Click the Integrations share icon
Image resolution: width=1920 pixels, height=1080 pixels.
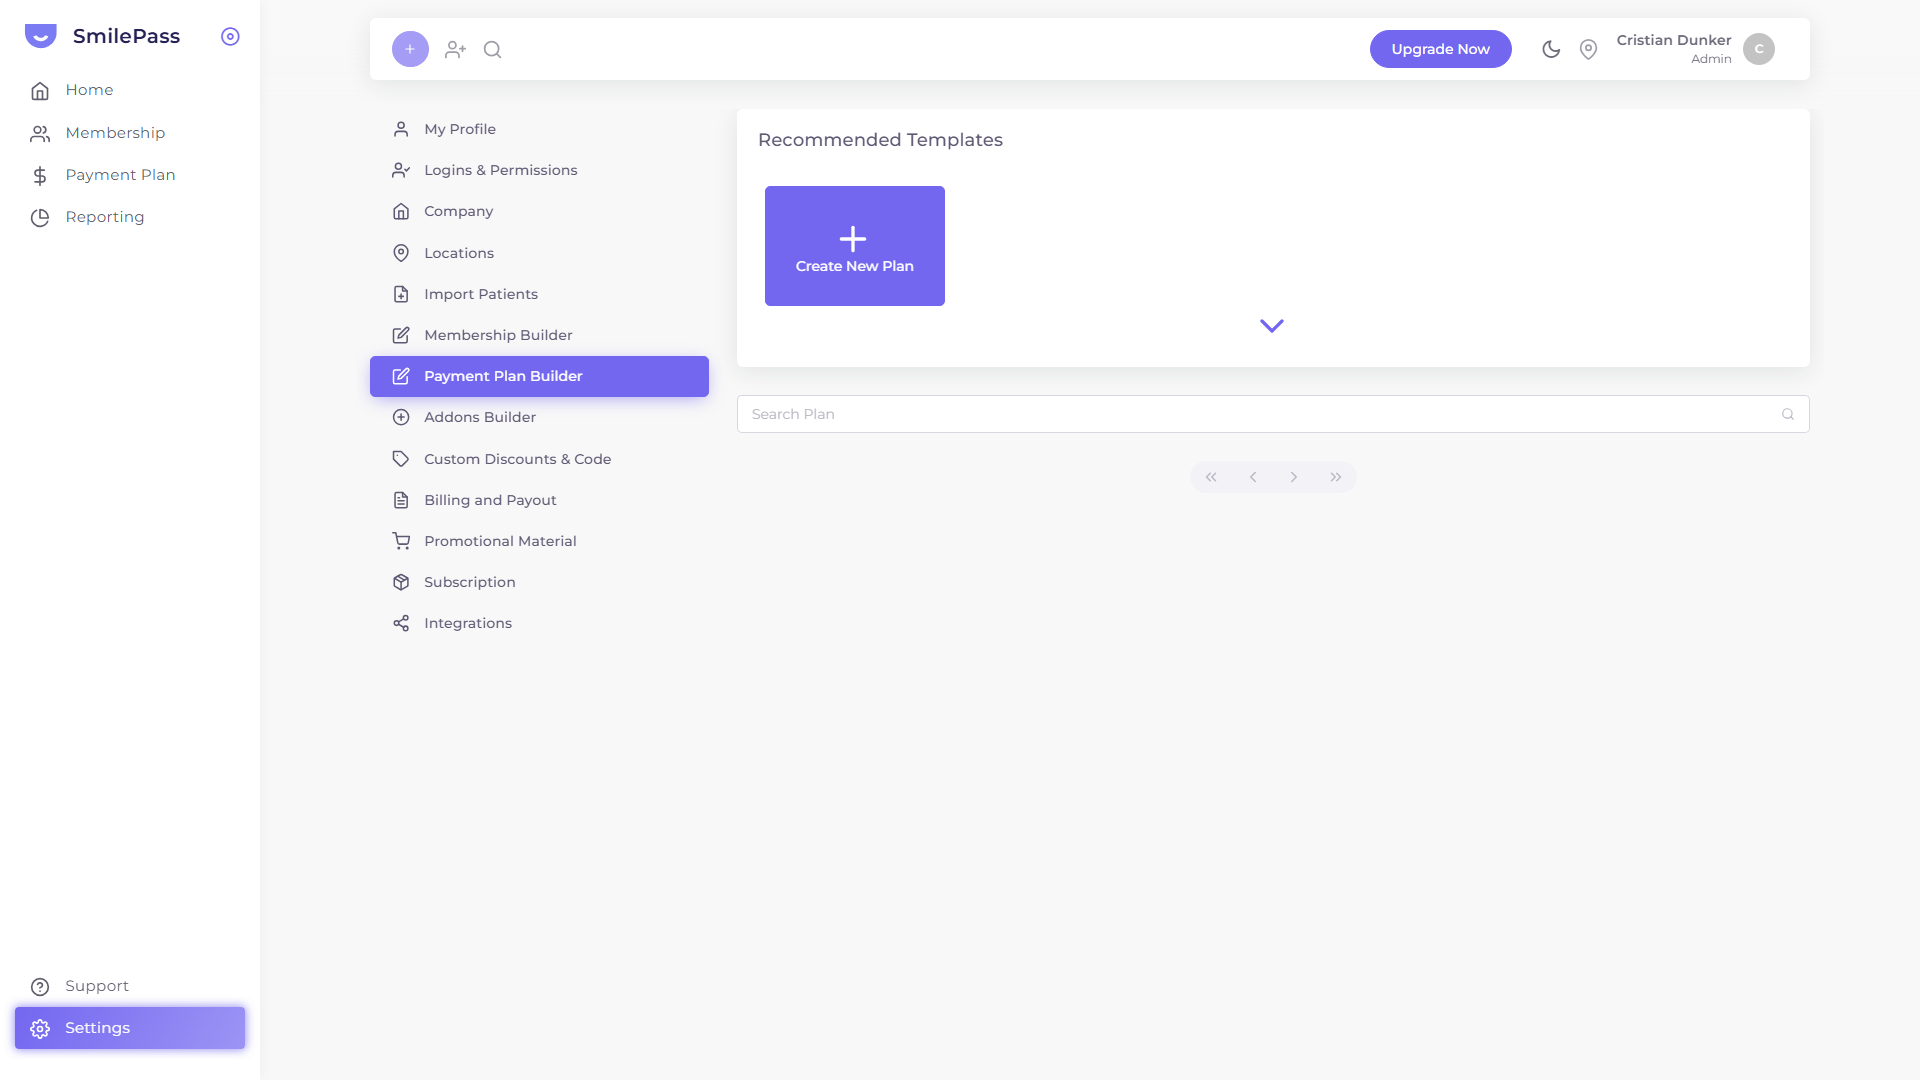[x=401, y=623]
